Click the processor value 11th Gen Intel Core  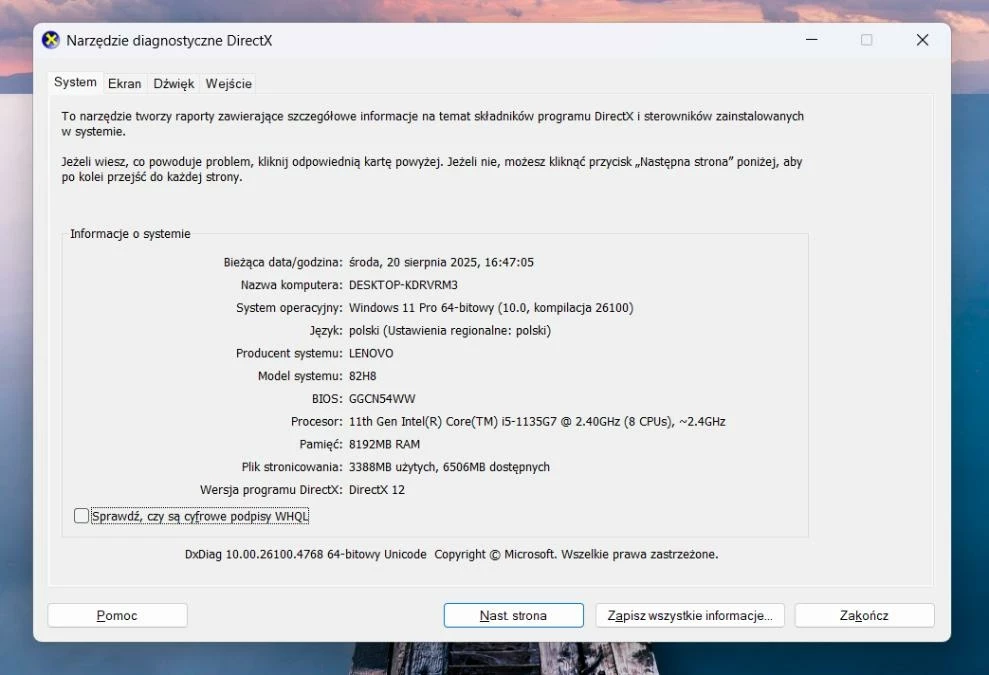pyautogui.click(x=537, y=421)
